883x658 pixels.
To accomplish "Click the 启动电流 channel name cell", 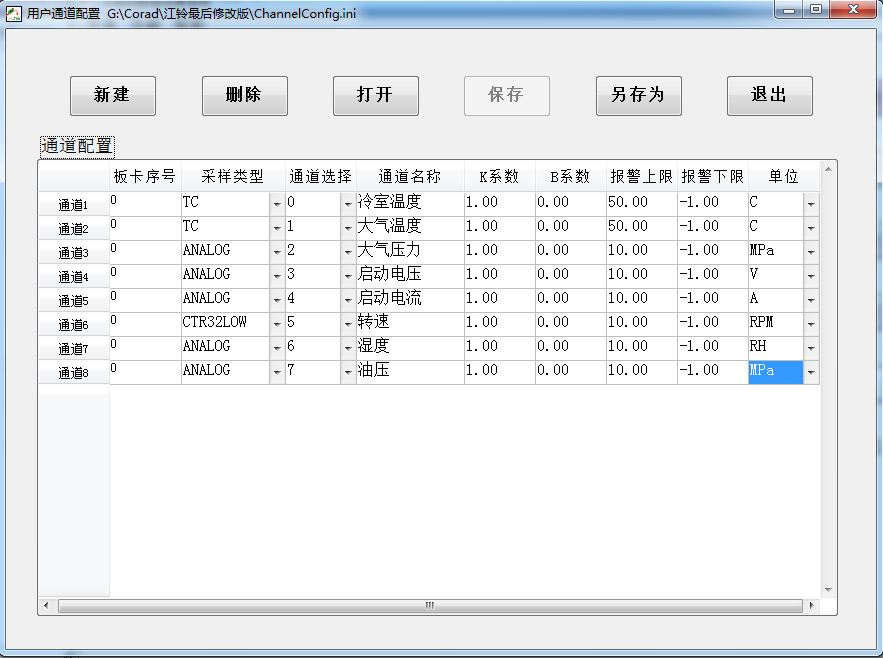I will pyautogui.click(x=410, y=300).
